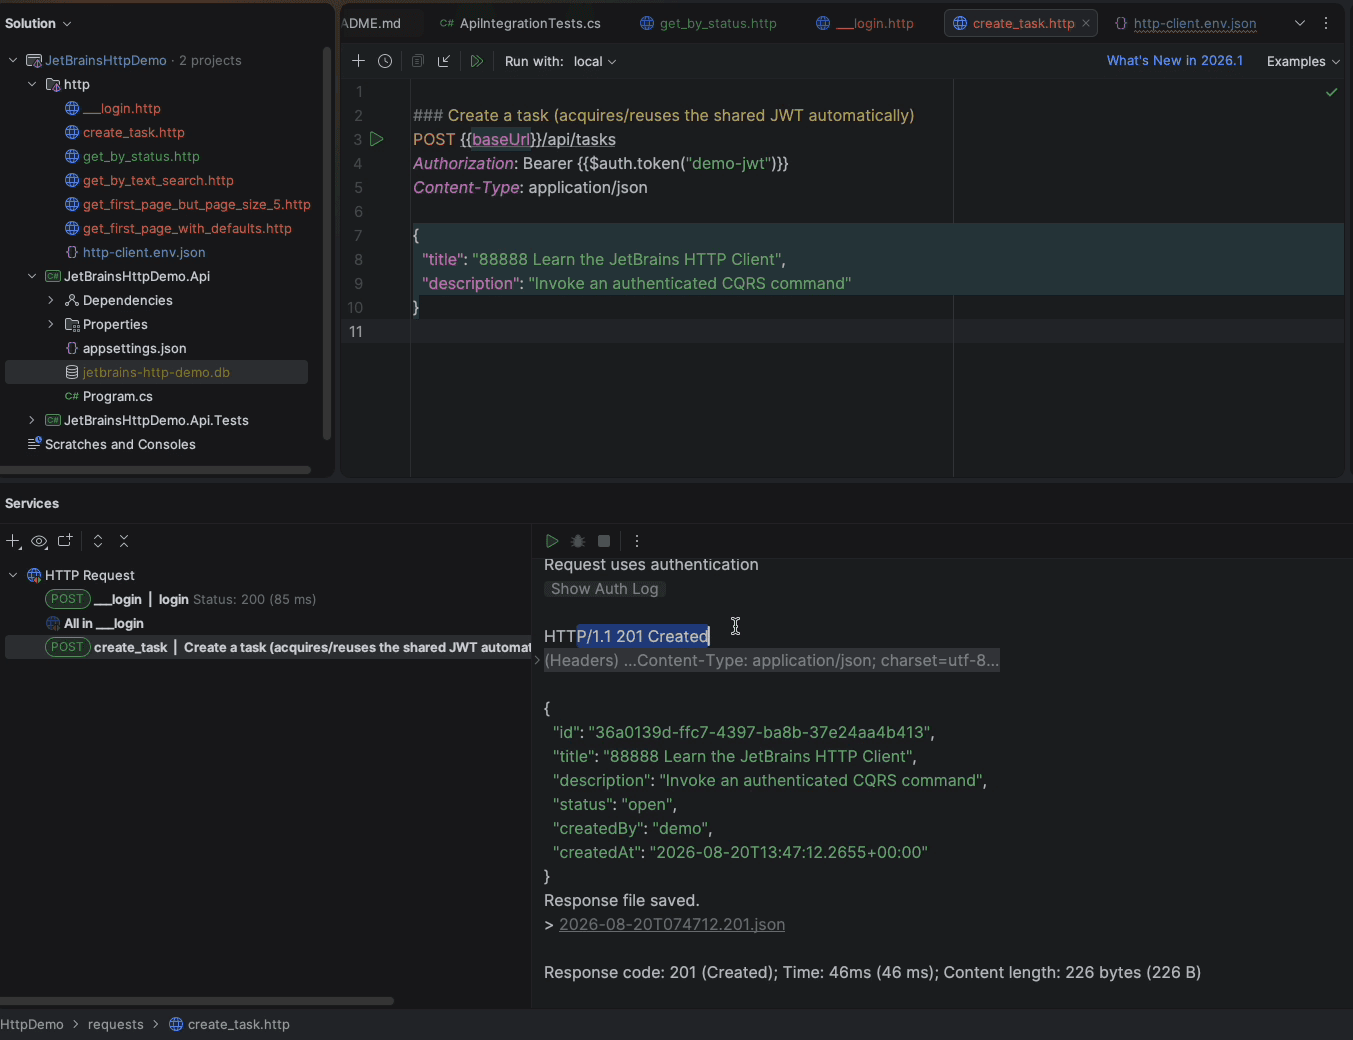This screenshot has height=1040, width=1353.
Task: Collapse the JetBrainsHttpDemo solution node
Action: tap(13, 60)
